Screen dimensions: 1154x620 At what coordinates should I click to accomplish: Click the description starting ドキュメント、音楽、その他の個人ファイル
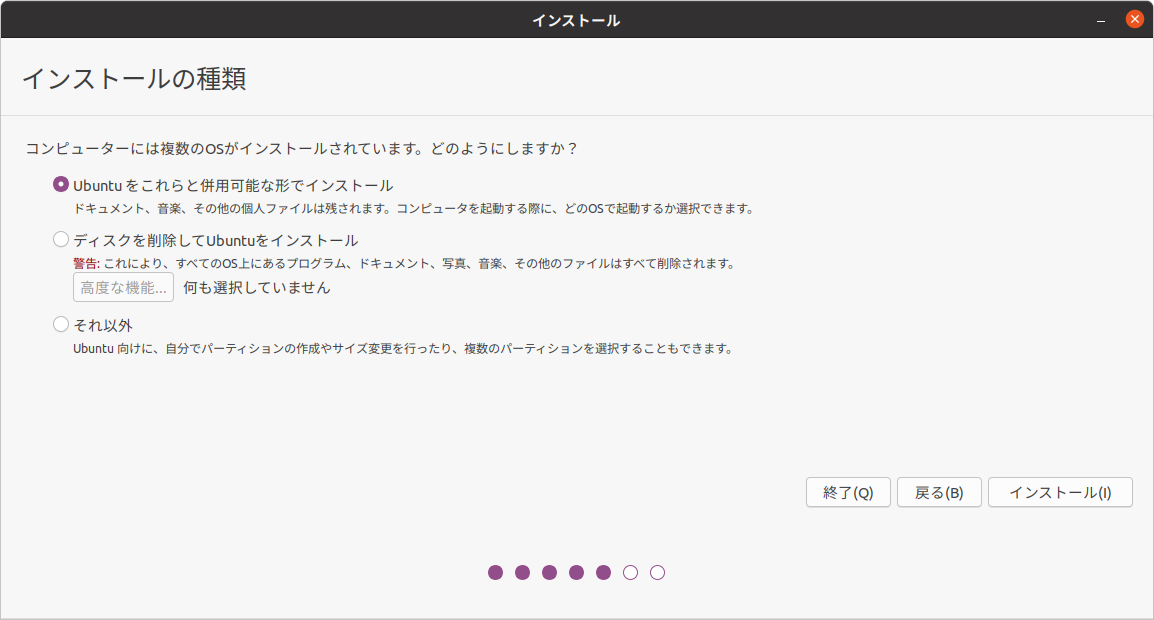tap(414, 208)
